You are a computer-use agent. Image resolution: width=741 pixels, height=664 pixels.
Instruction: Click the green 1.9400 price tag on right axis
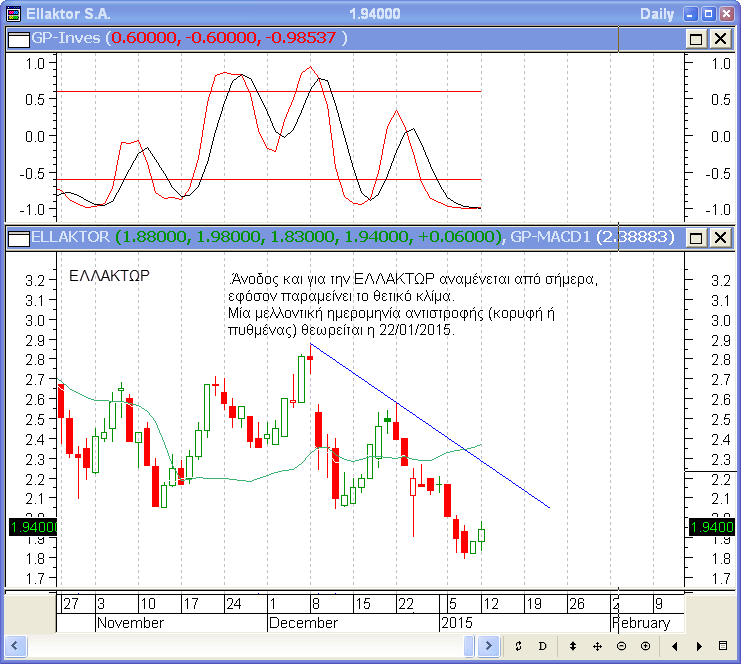(712, 527)
